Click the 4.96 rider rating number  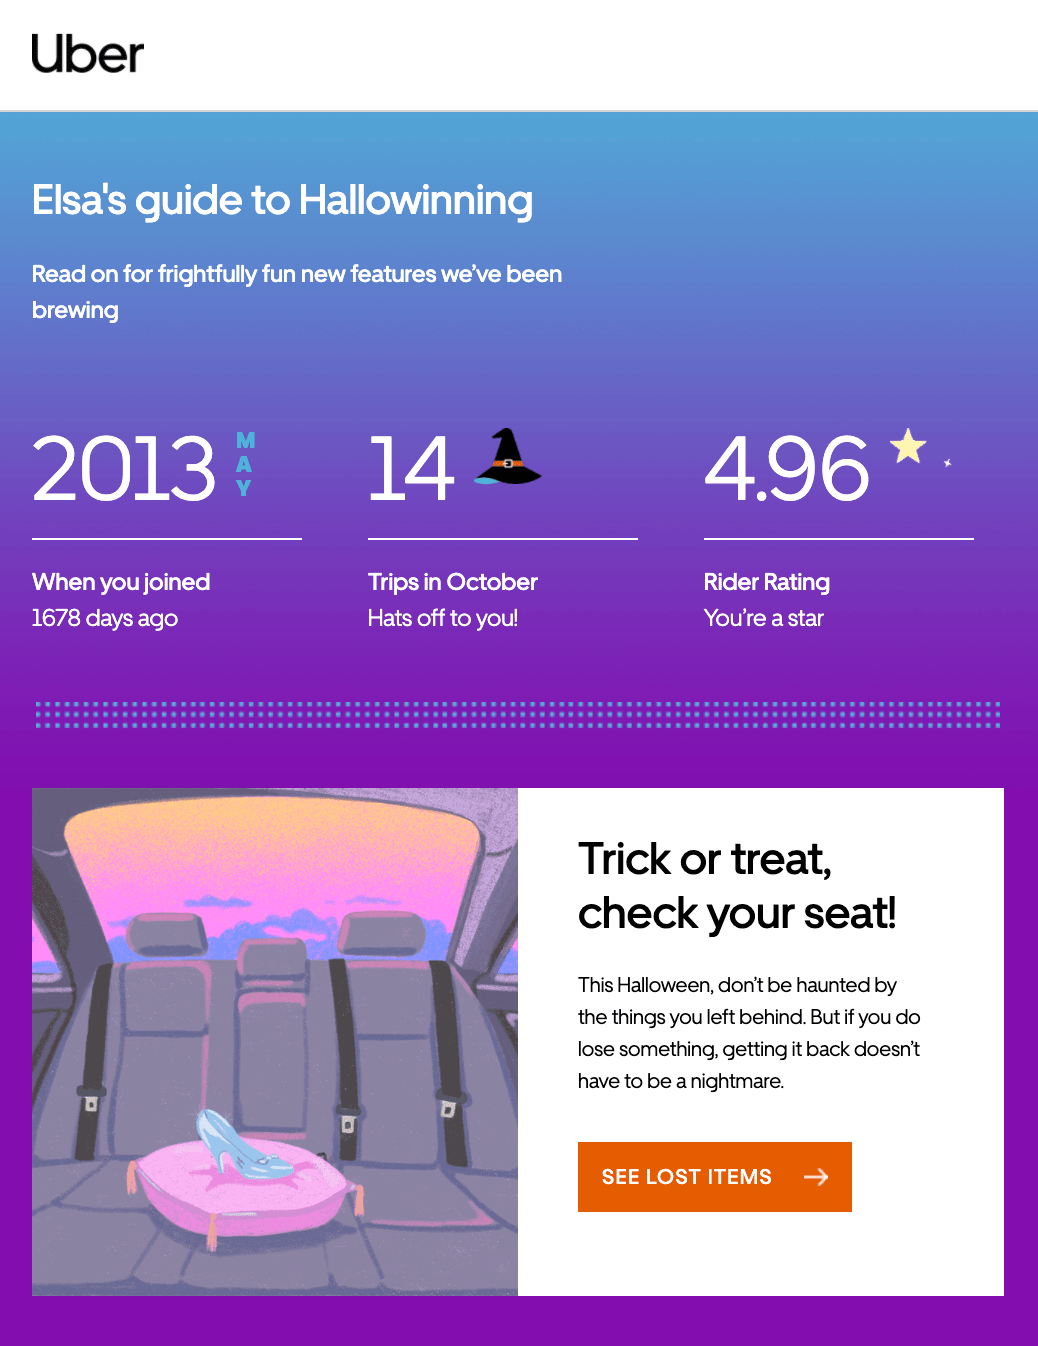[x=787, y=468]
